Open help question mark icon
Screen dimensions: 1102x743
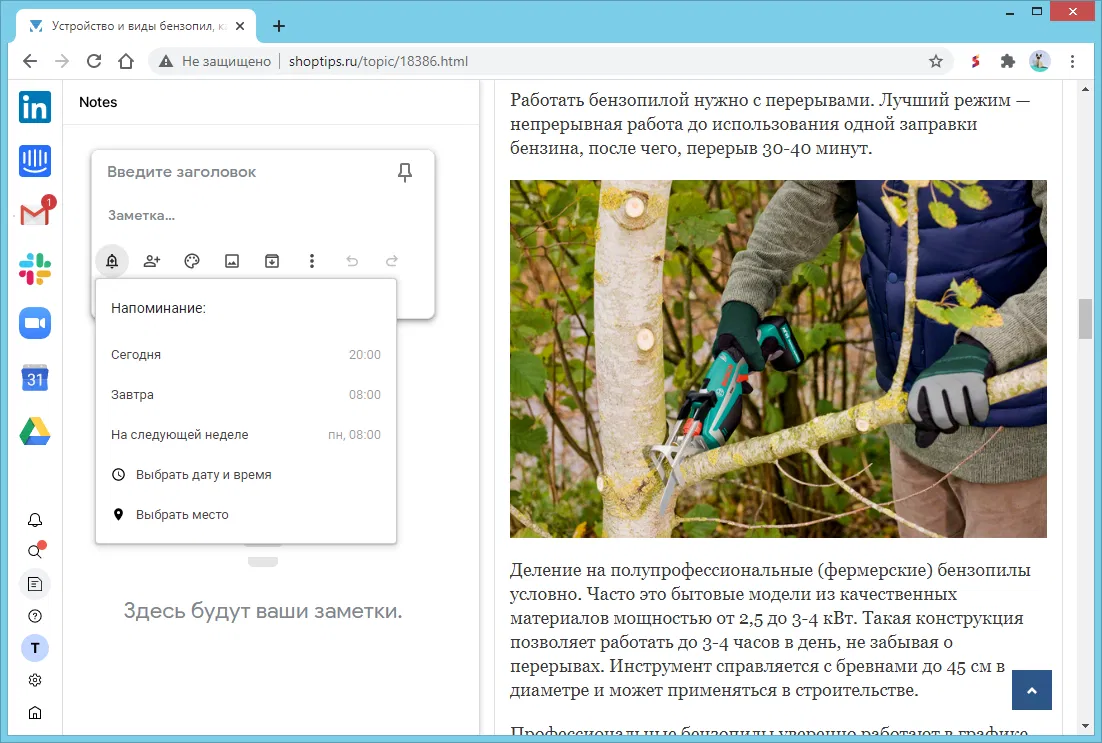click(x=34, y=616)
